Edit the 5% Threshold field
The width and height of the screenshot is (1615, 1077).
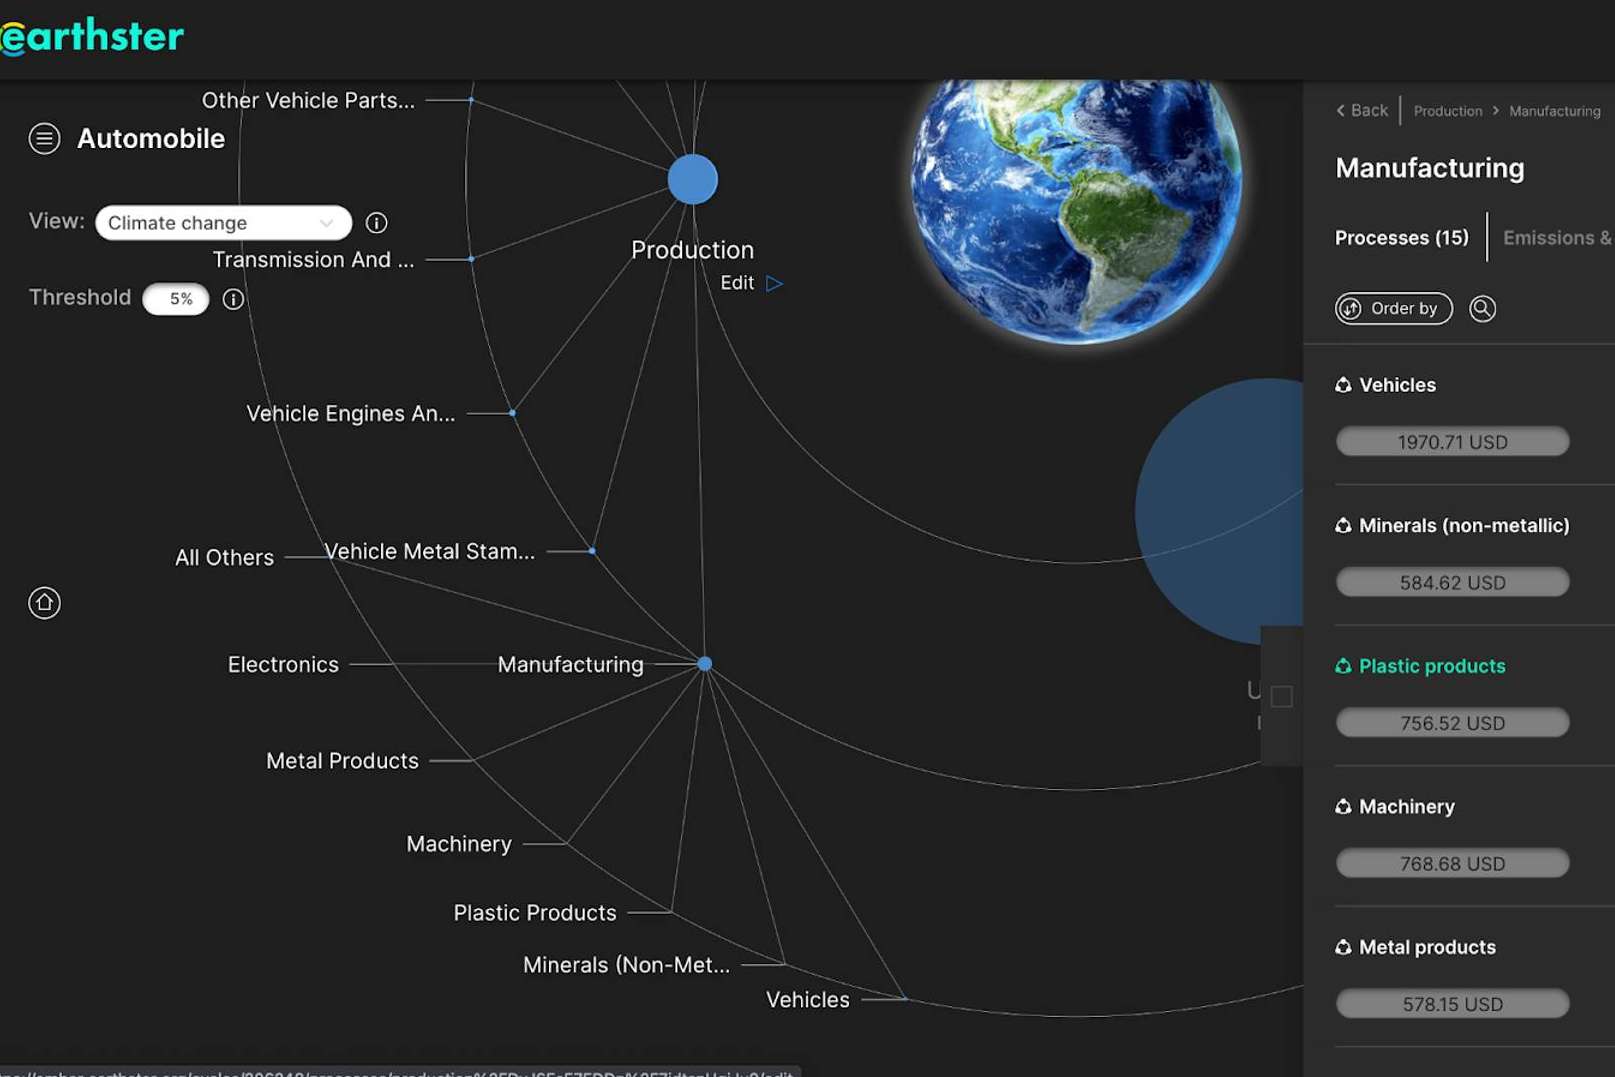(x=176, y=299)
